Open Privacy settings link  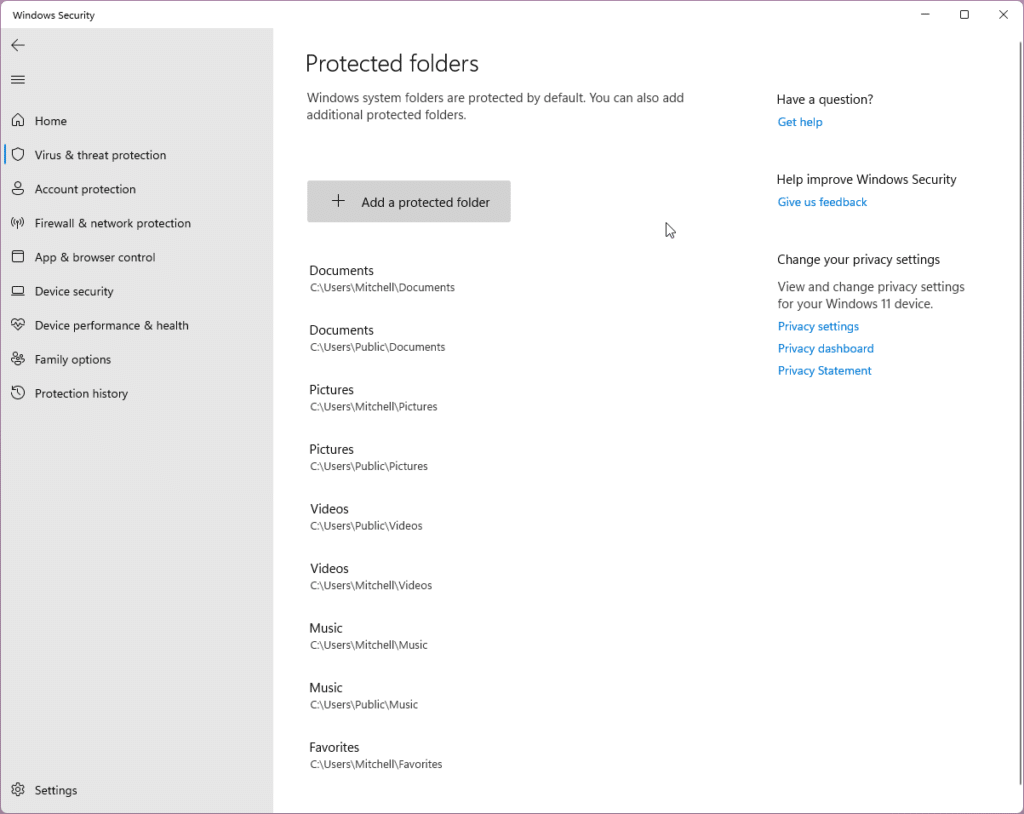(x=818, y=325)
